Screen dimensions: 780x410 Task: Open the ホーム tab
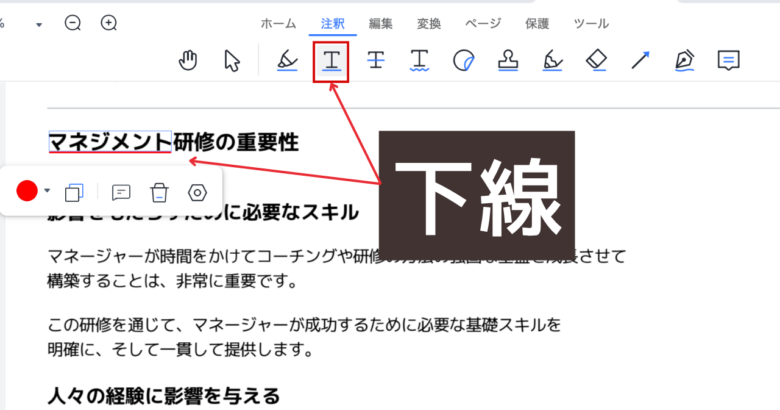click(x=278, y=23)
